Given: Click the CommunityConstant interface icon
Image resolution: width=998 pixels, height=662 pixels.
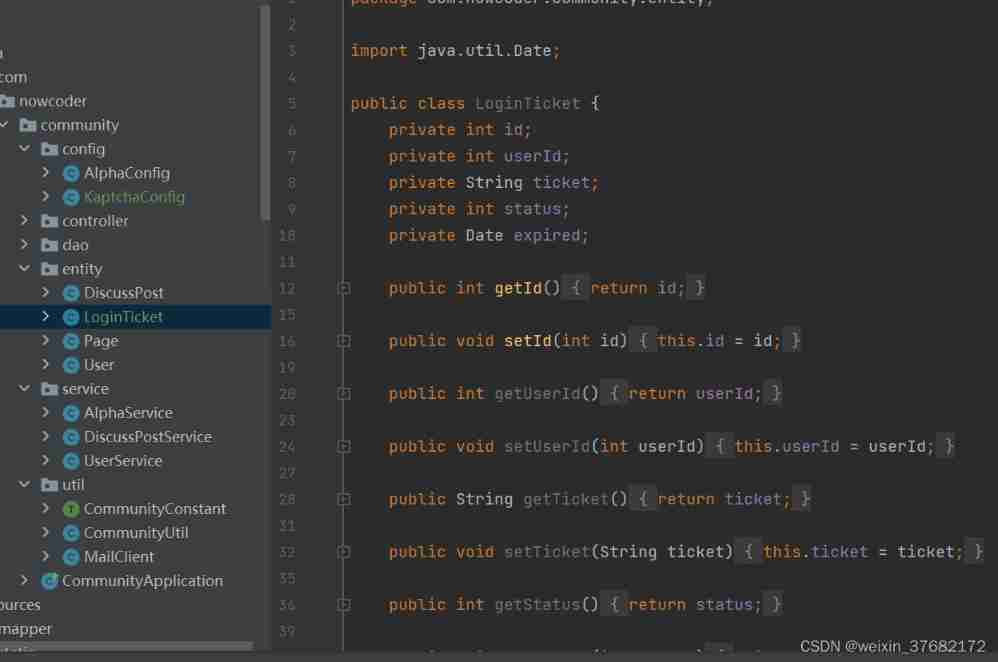Looking at the screenshot, I should (71, 509).
